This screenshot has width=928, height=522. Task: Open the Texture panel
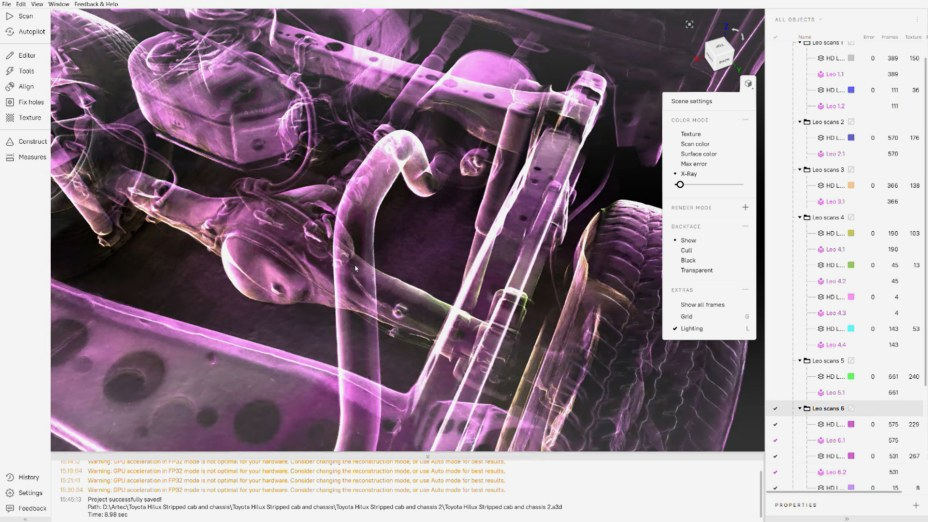click(x=29, y=117)
